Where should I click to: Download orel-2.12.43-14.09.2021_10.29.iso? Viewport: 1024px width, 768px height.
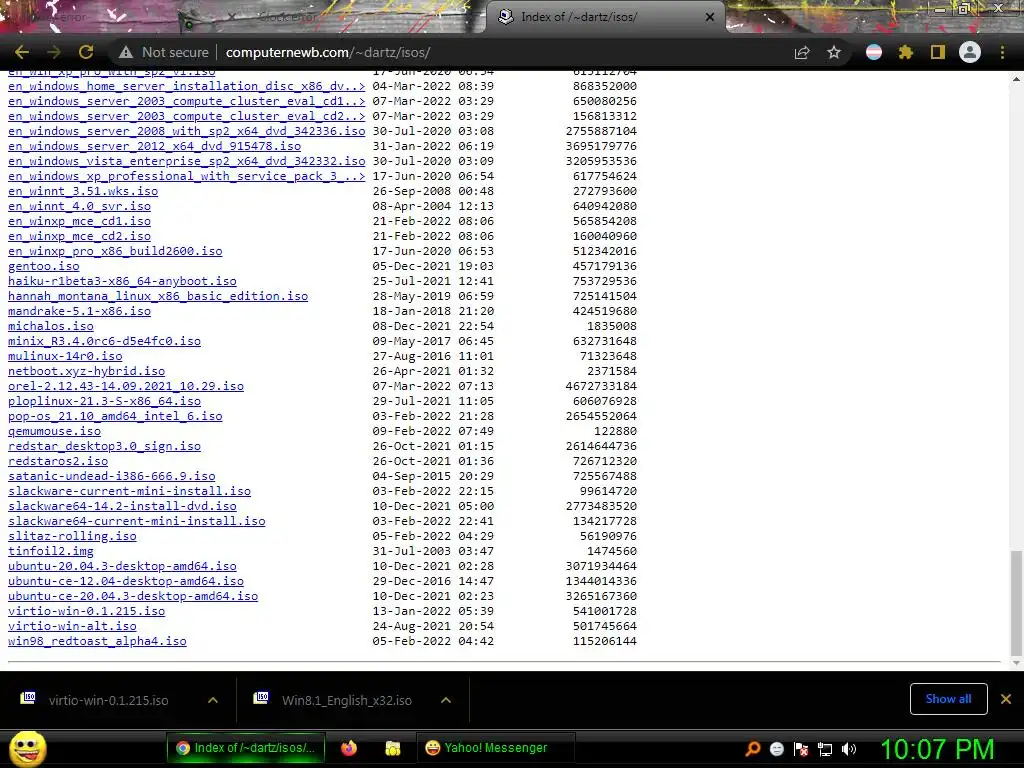pos(126,387)
